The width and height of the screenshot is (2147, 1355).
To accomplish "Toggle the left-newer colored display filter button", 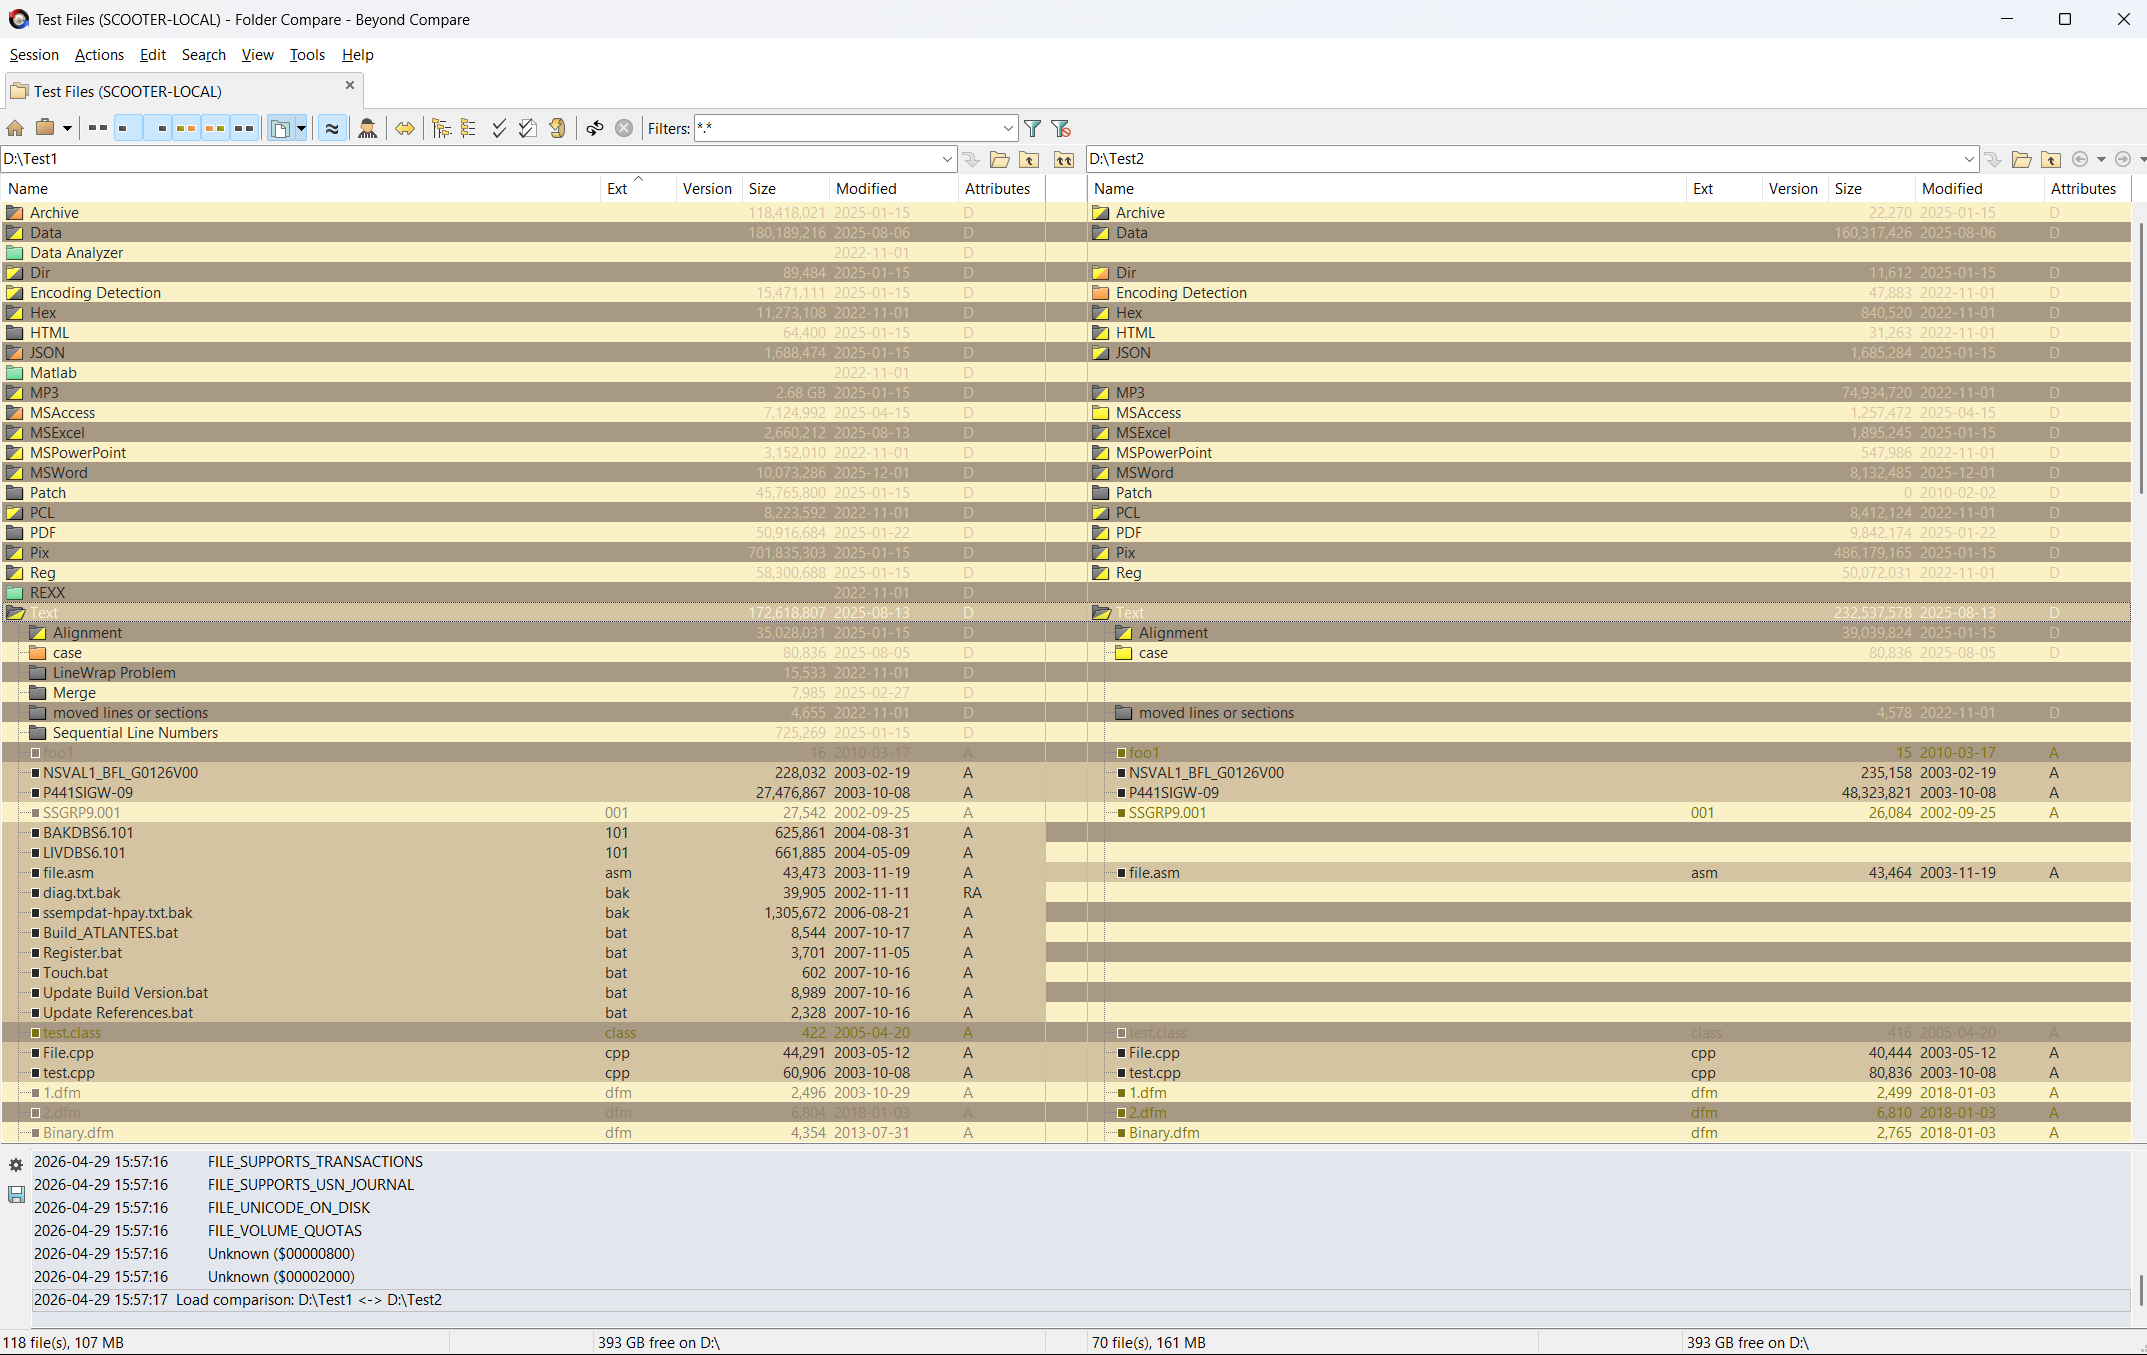I will coord(186,128).
